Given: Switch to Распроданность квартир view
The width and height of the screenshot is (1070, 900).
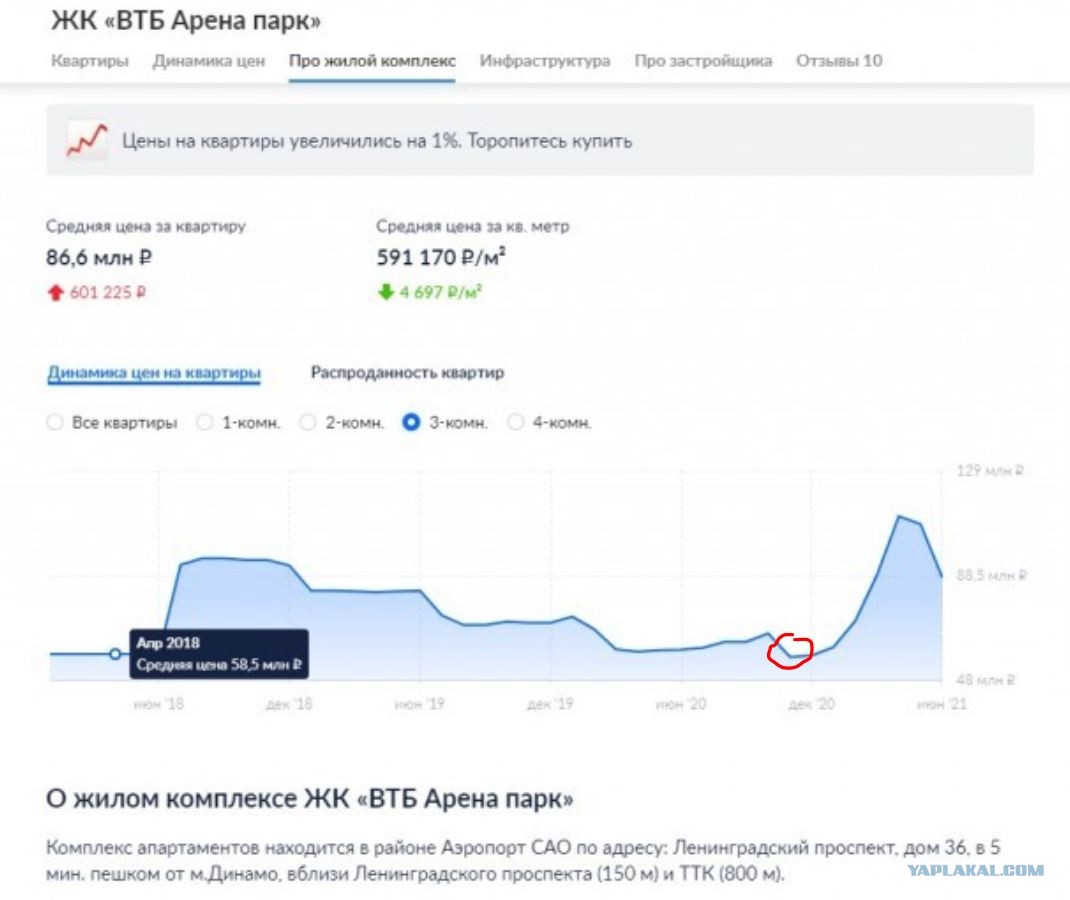Looking at the screenshot, I should pos(407,373).
